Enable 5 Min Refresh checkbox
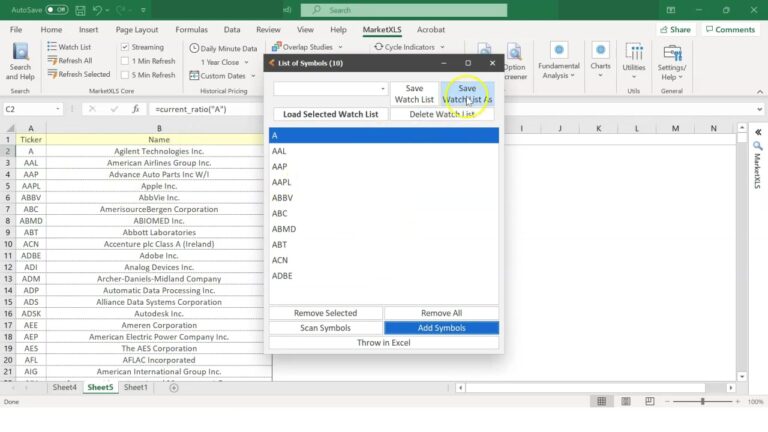768x432 pixels. click(x=125, y=75)
